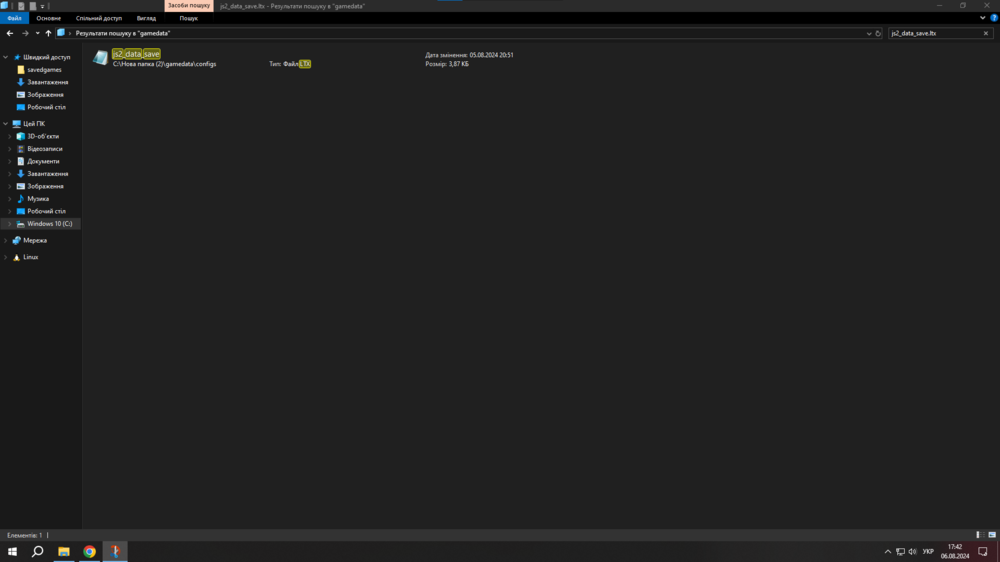The height and width of the screenshot is (562, 1000).
Task: Expand the 3D-об'єкти folder
Action: coord(10,137)
